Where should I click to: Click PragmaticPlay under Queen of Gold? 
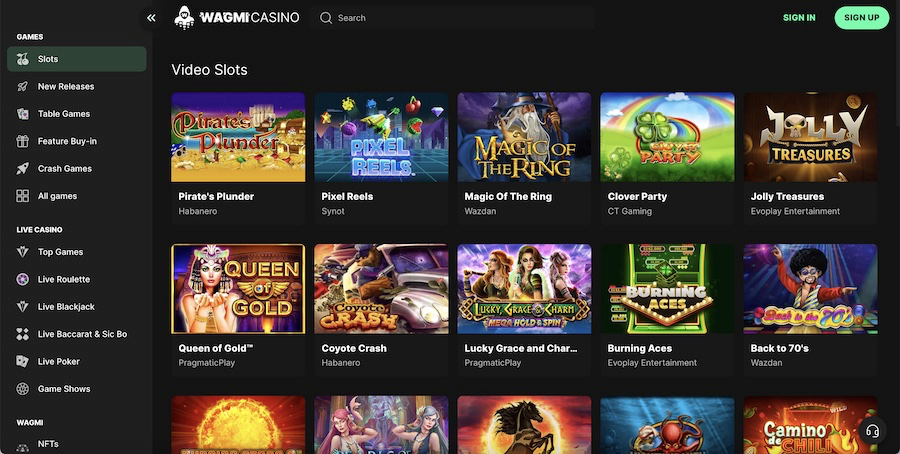click(207, 363)
